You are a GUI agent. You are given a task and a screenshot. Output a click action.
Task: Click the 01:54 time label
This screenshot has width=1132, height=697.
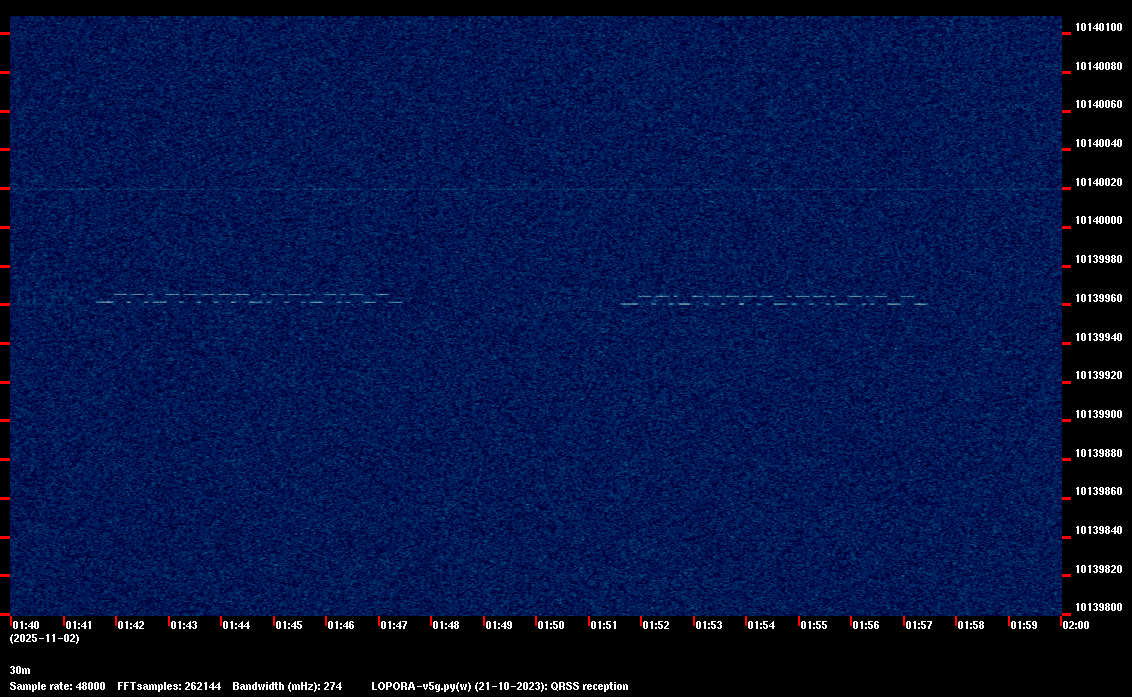[x=761, y=625]
